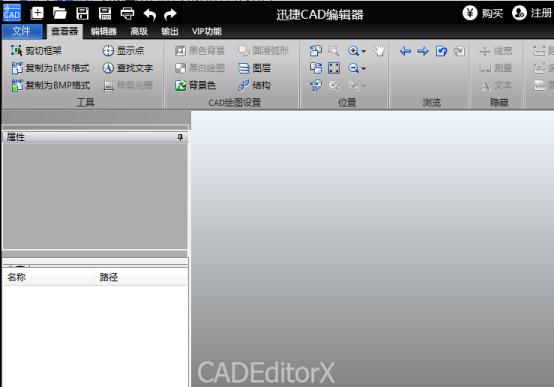Image resolution: width=554 pixels, height=387 pixels.
Task: Go to previous view with left arrow
Action: coord(405,51)
